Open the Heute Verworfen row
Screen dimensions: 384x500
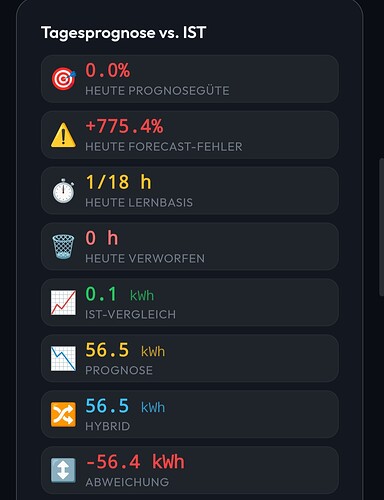[x=190, y=247]
